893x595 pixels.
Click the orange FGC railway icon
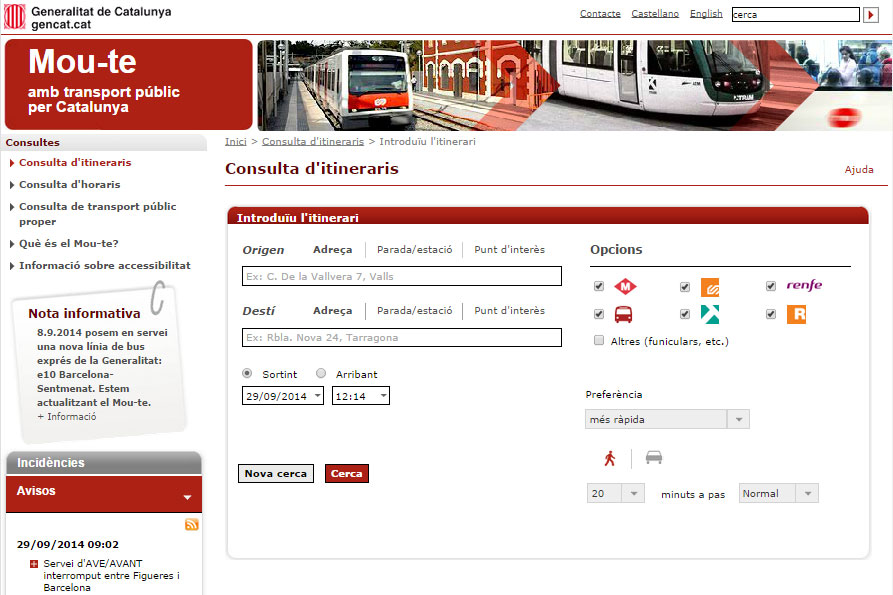[710, 287]
